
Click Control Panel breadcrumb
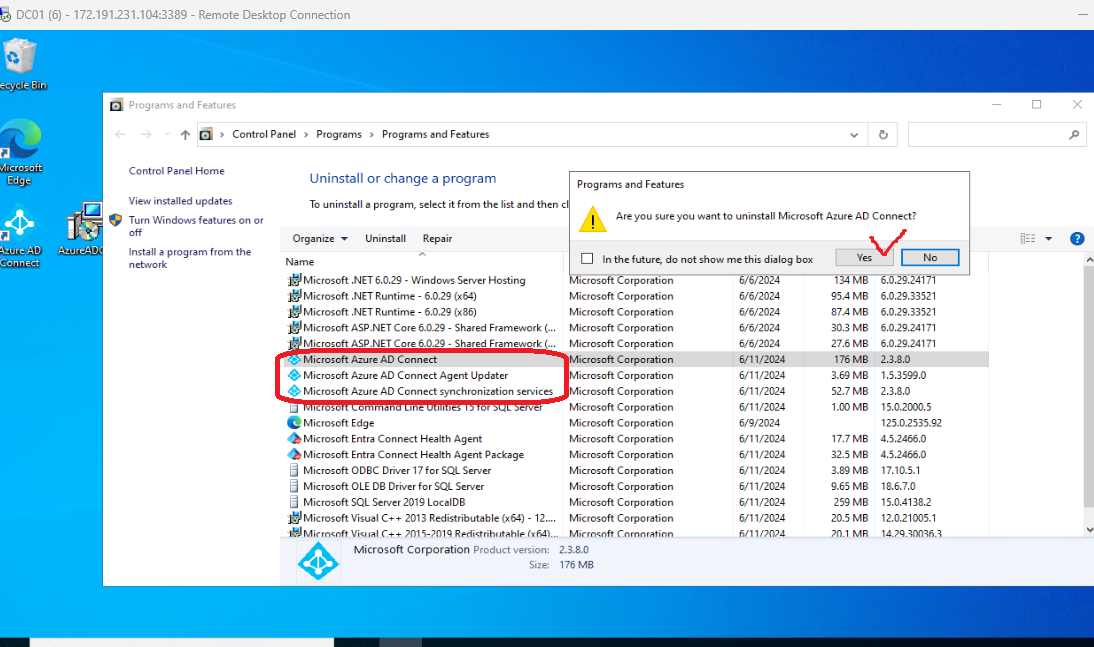click(x=264, y=135)
